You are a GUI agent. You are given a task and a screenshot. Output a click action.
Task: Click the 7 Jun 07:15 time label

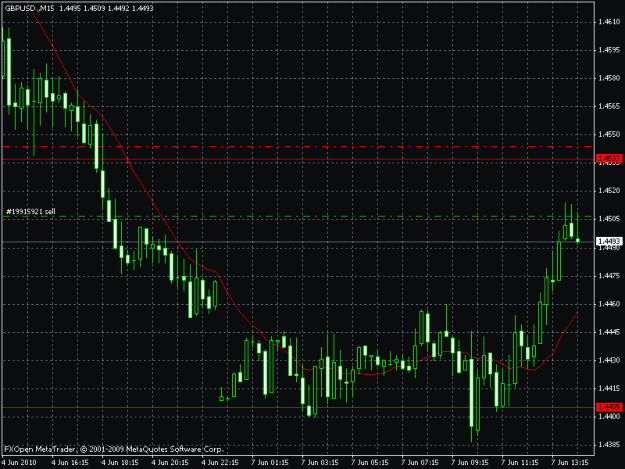pyautogui.click(x=420, y=463)
